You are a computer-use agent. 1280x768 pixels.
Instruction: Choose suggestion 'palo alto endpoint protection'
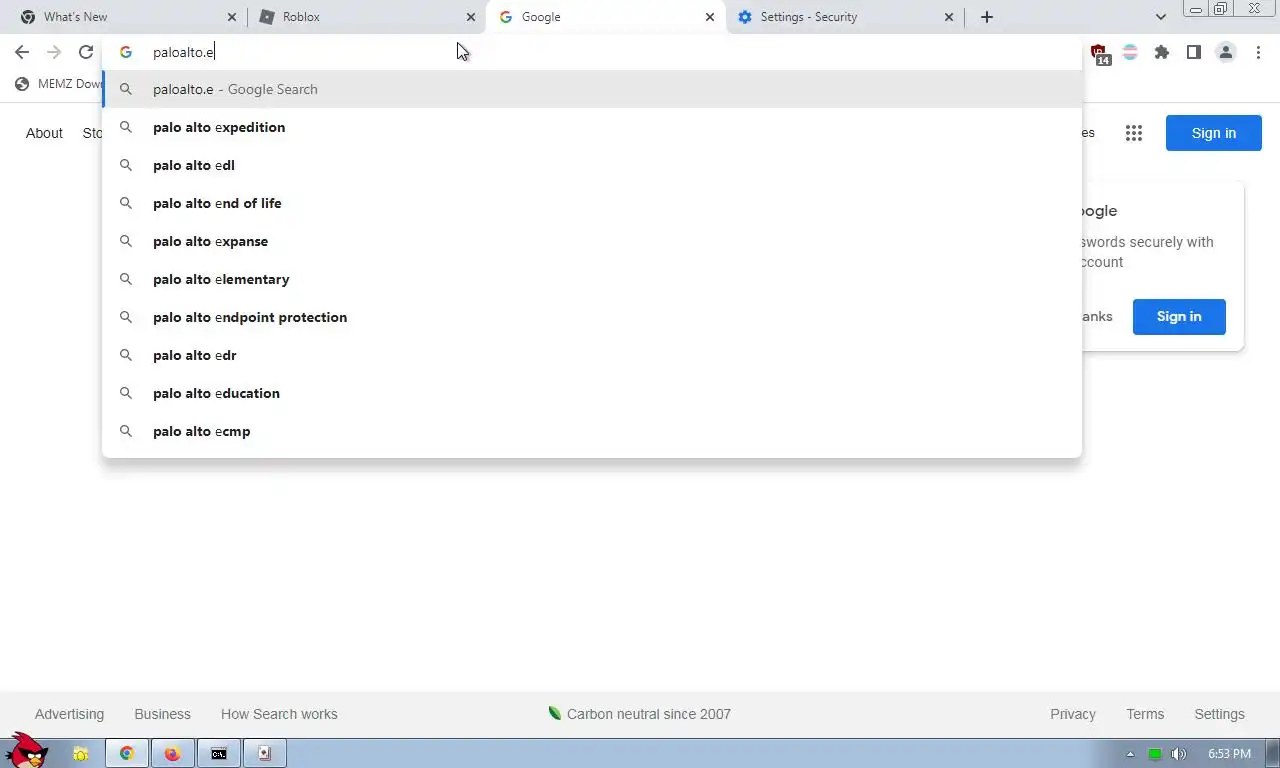(592, 317)
